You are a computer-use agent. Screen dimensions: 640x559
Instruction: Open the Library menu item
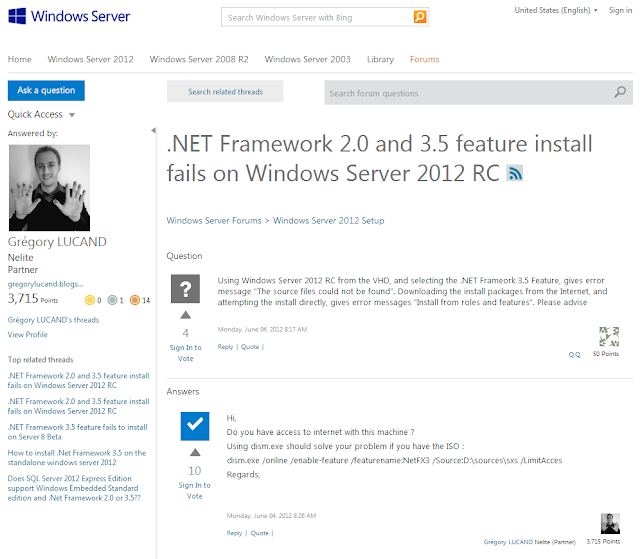380,59
